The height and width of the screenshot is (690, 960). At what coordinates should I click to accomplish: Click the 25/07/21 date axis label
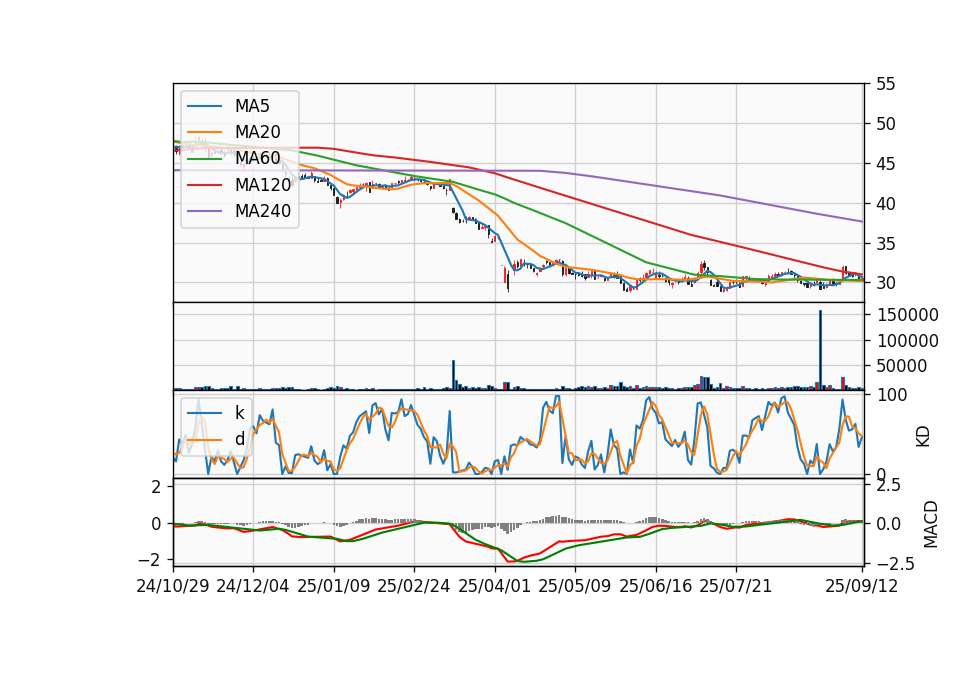(736, 586)
